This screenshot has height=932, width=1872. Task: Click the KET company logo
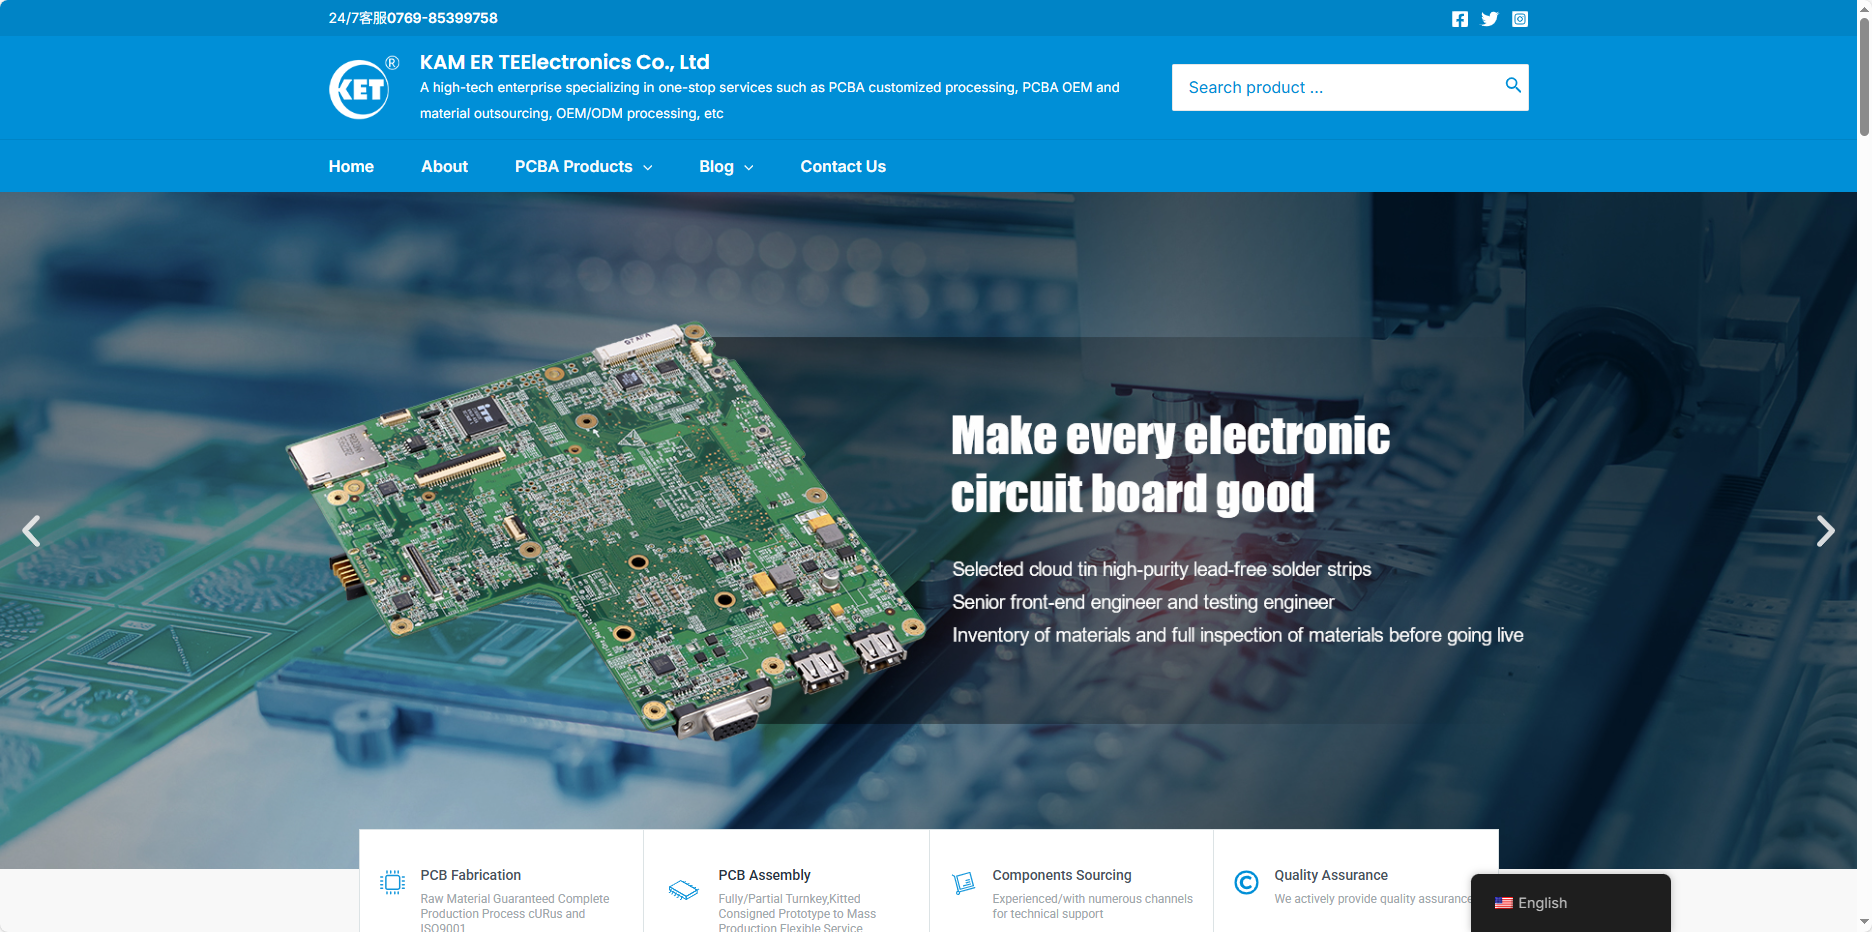tap(359, 89)
